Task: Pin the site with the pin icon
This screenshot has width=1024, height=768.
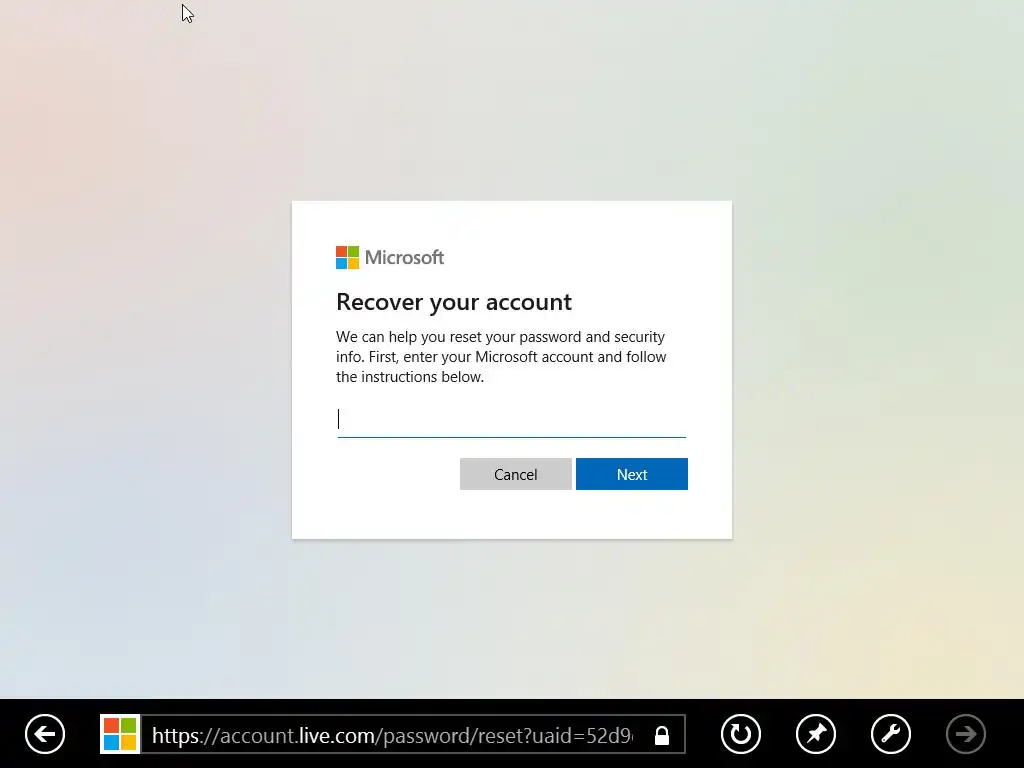Action: (x=816, y=734)
